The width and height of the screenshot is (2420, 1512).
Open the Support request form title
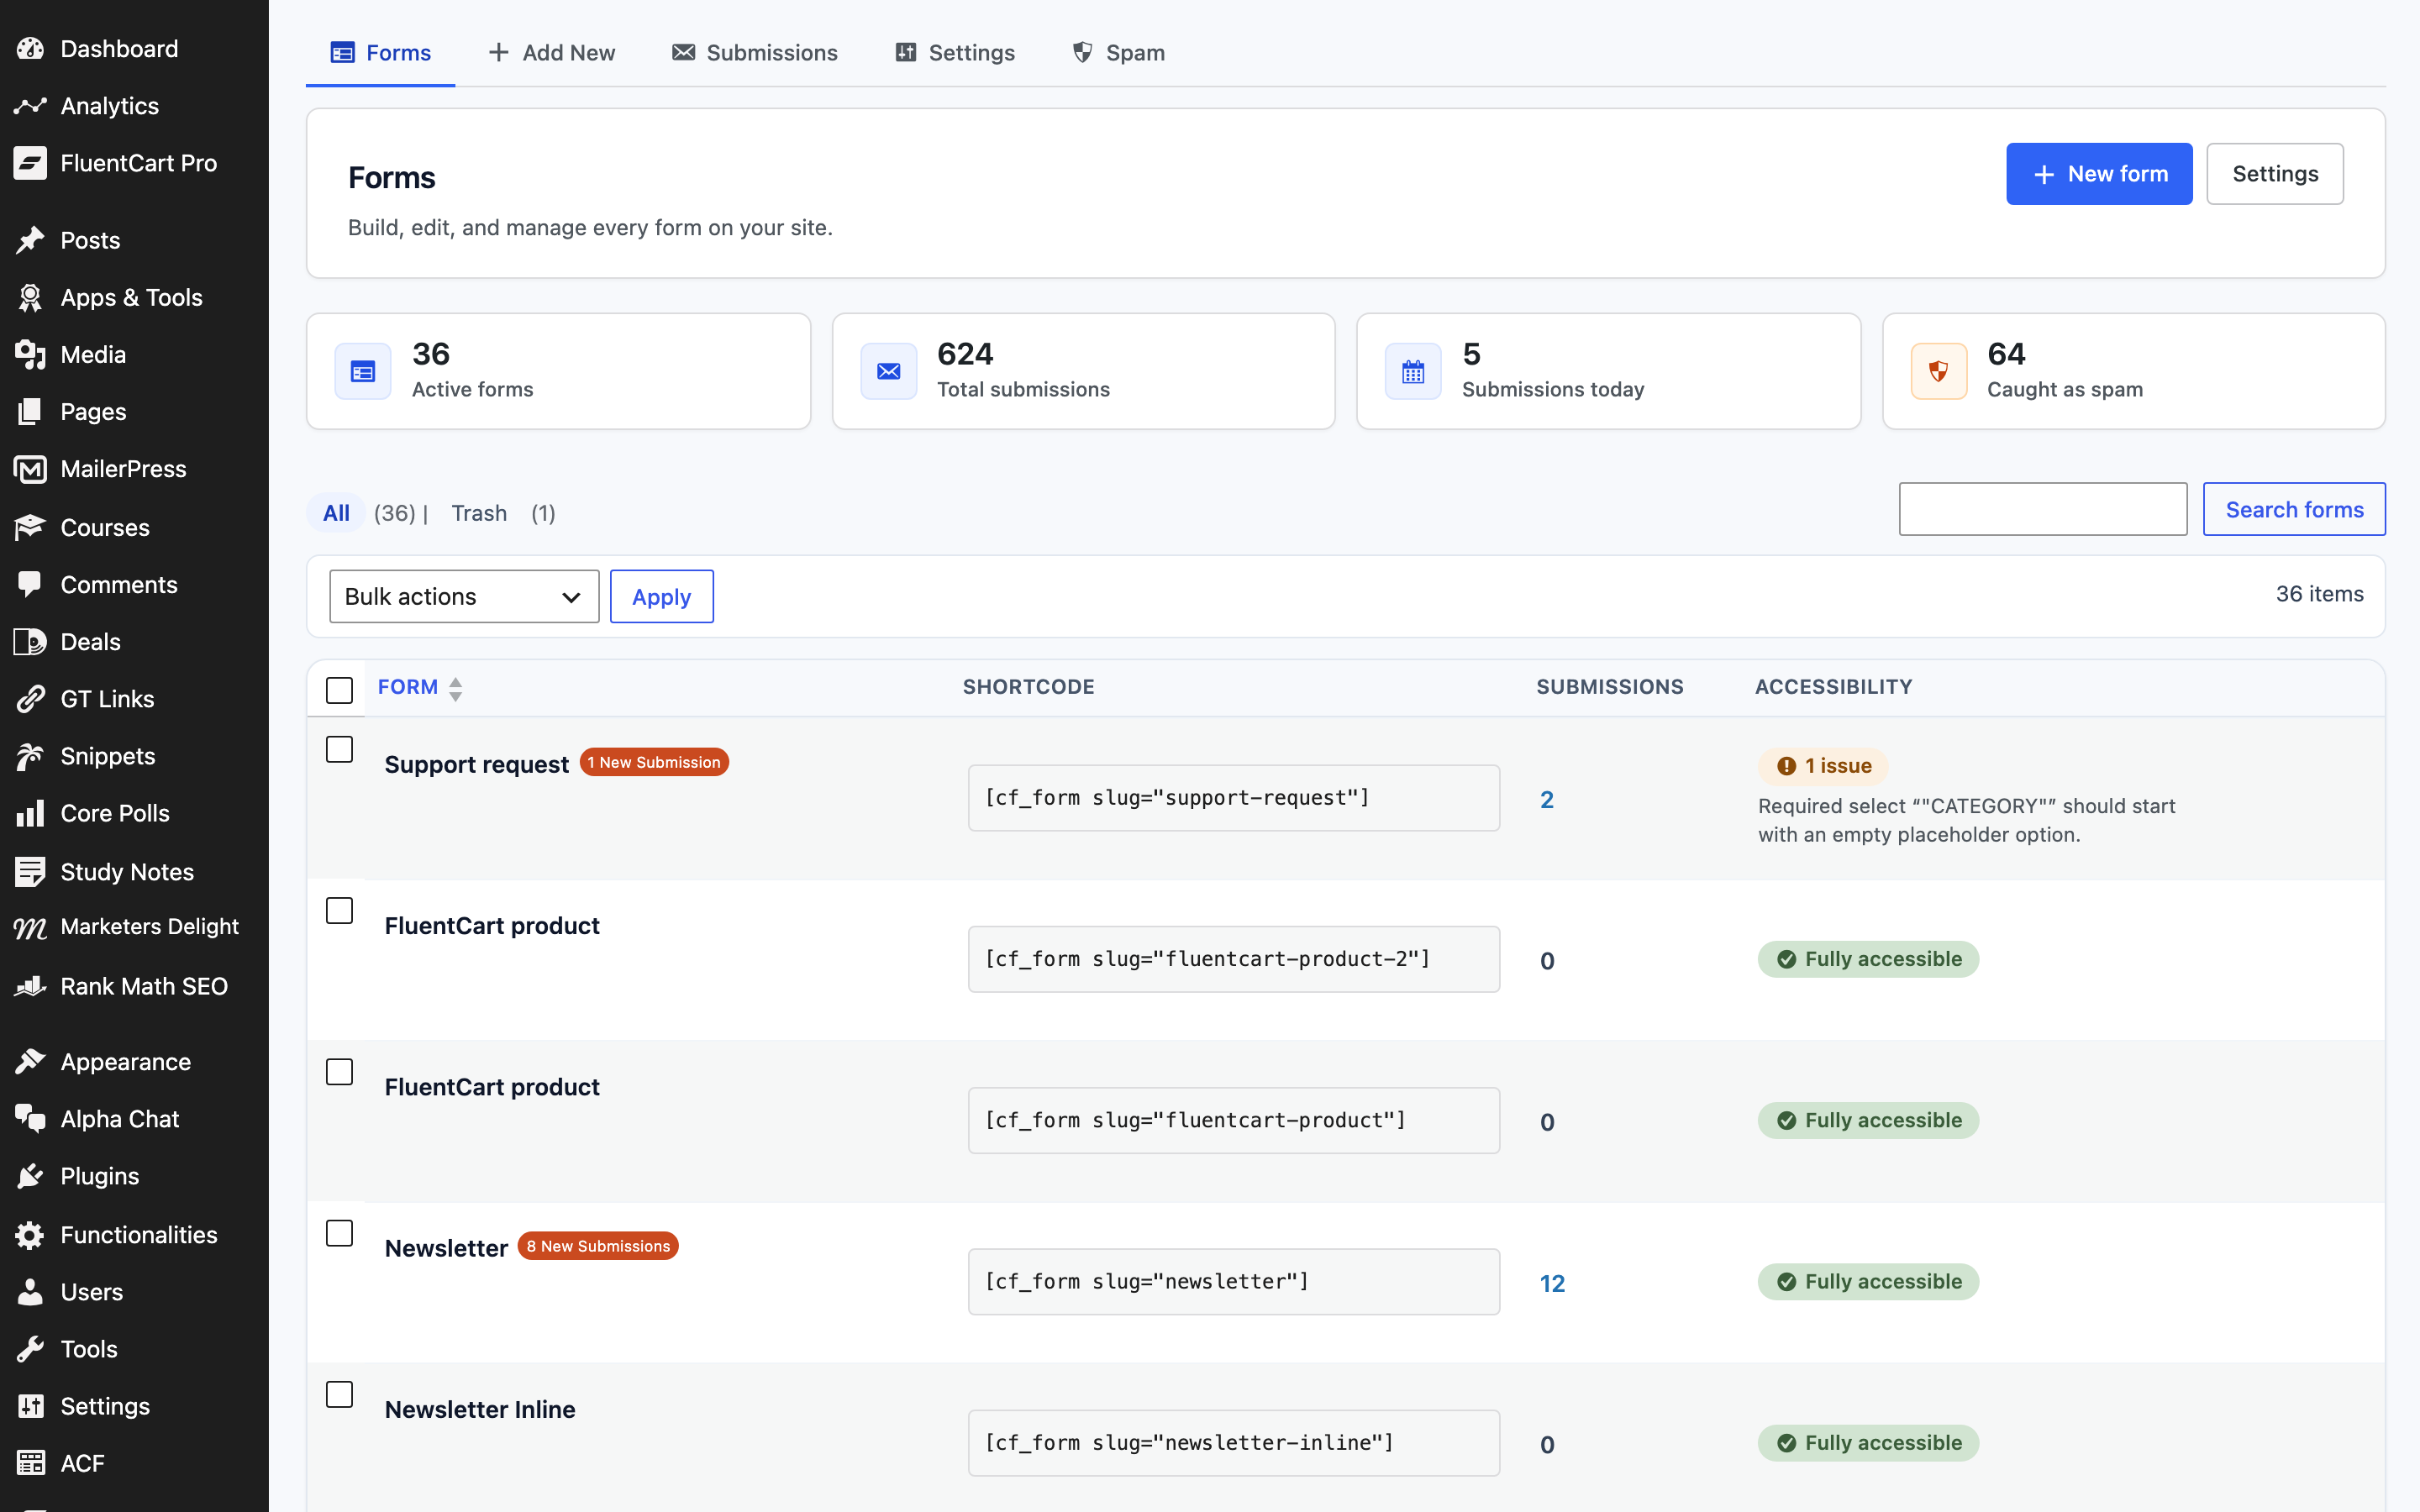point(476,764)
